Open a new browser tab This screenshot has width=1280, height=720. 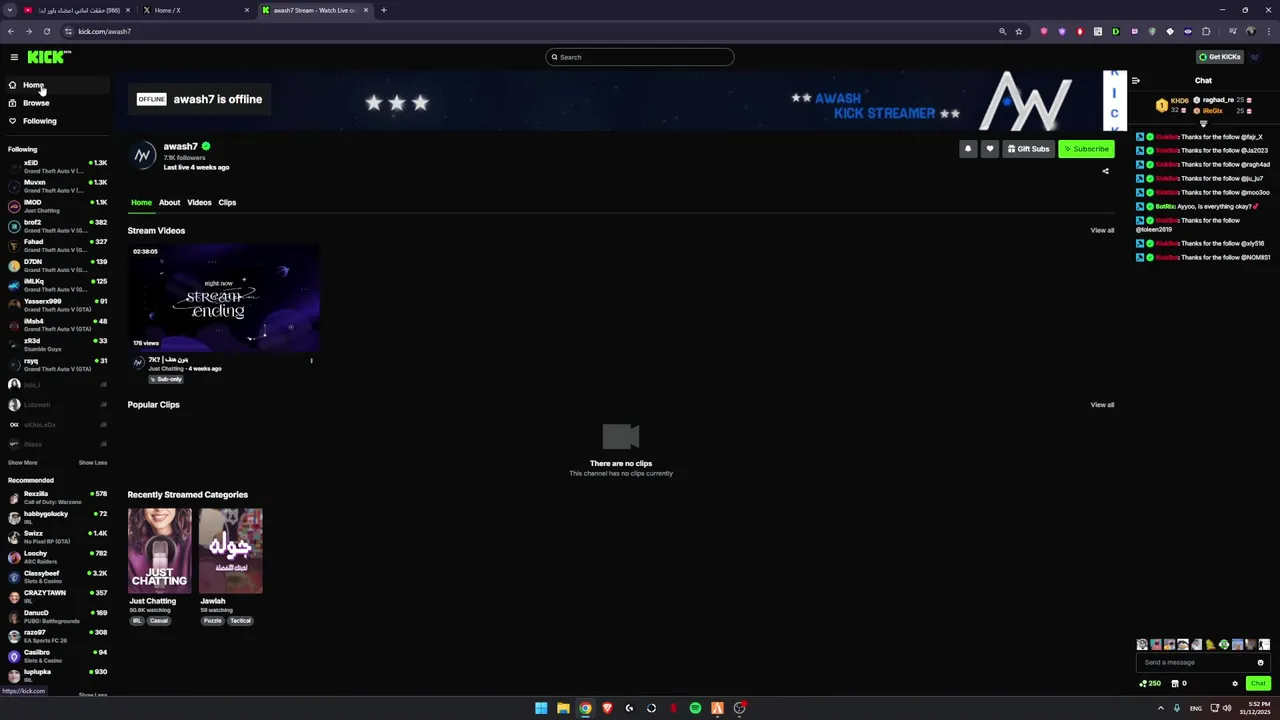click(x=383, y=10)
